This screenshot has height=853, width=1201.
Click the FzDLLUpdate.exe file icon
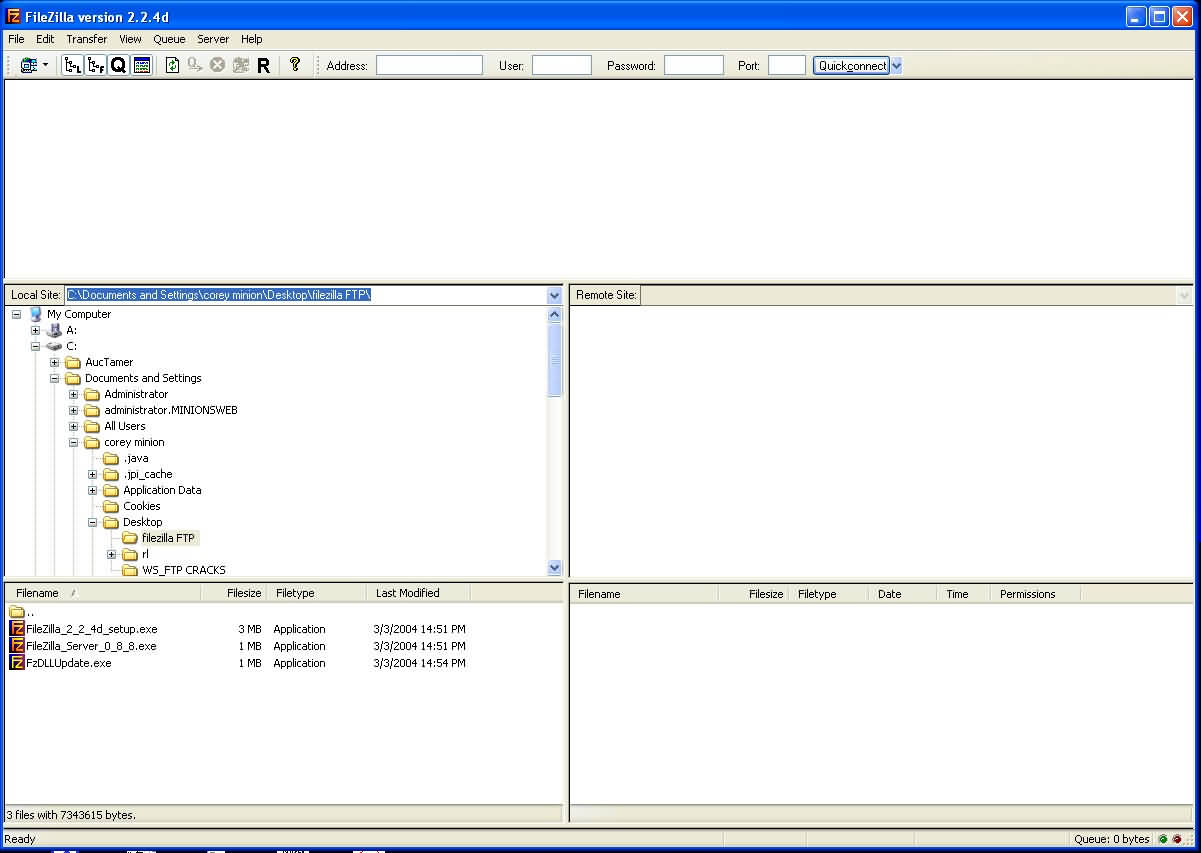click(17, 663)
